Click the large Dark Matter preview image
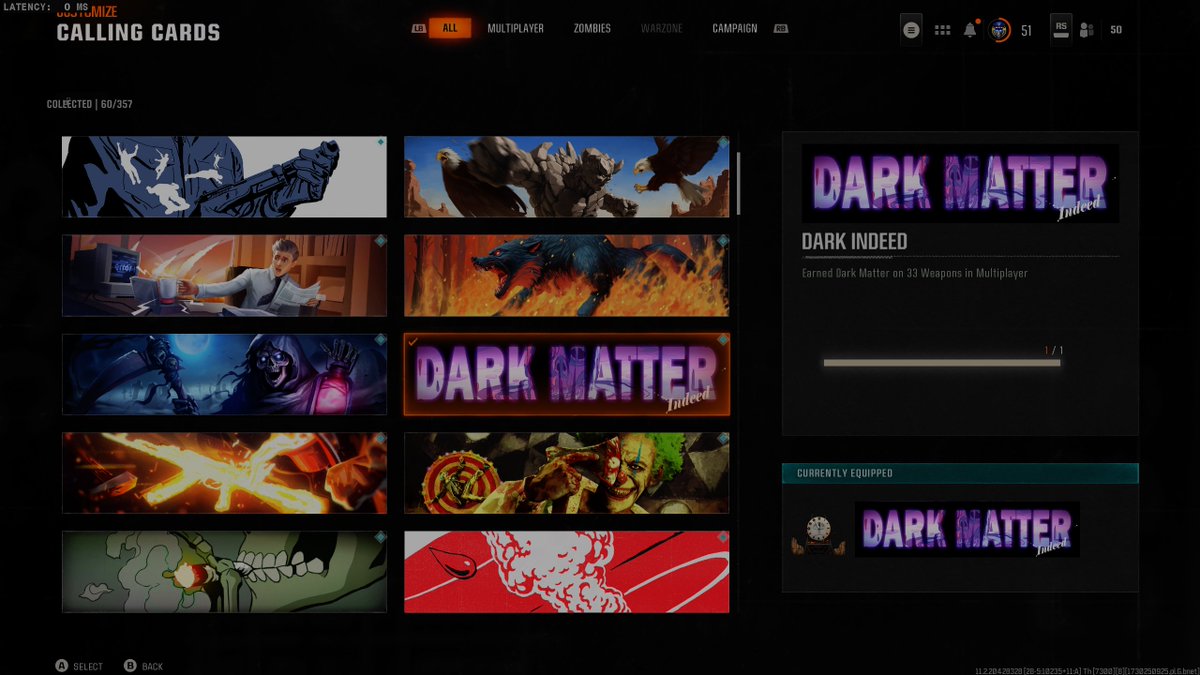This screenshot has height=675, width=1200. coord(960,183)
